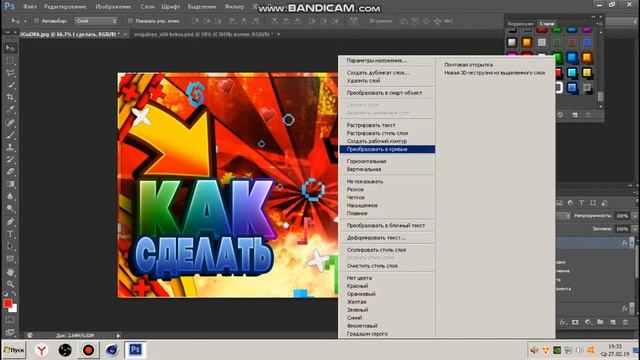The image size is (640, 360).
Task: Select the Brush tool
Action: 10,135
